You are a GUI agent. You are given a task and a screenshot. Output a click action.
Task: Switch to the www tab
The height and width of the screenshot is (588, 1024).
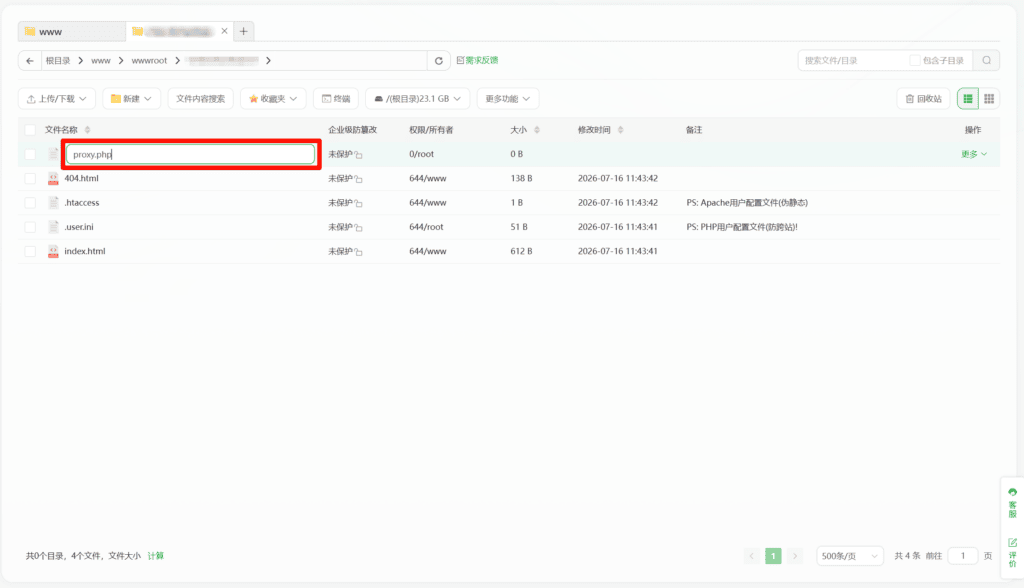72,31
